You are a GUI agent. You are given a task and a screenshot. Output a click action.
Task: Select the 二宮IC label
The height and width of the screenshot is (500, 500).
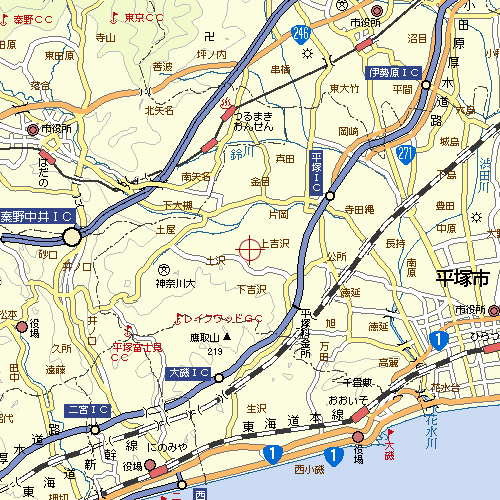(x=87, y=411)
